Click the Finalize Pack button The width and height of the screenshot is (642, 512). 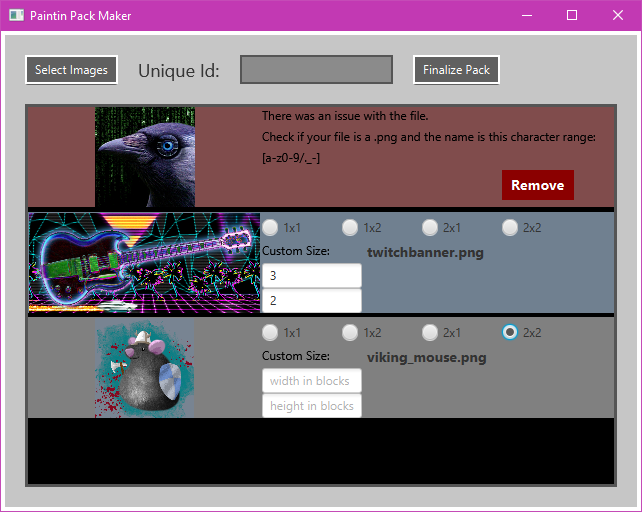456,70
